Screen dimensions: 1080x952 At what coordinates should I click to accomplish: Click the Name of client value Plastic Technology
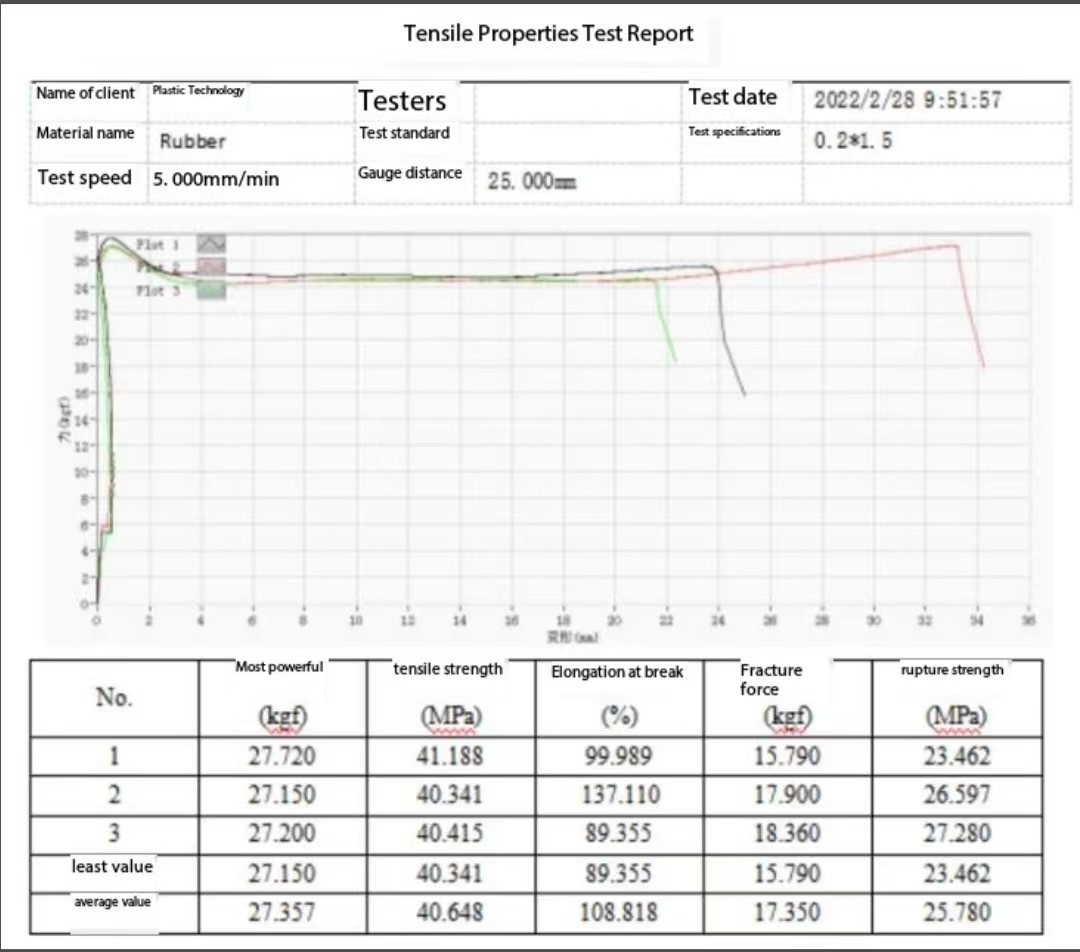[x=198, y=90]
